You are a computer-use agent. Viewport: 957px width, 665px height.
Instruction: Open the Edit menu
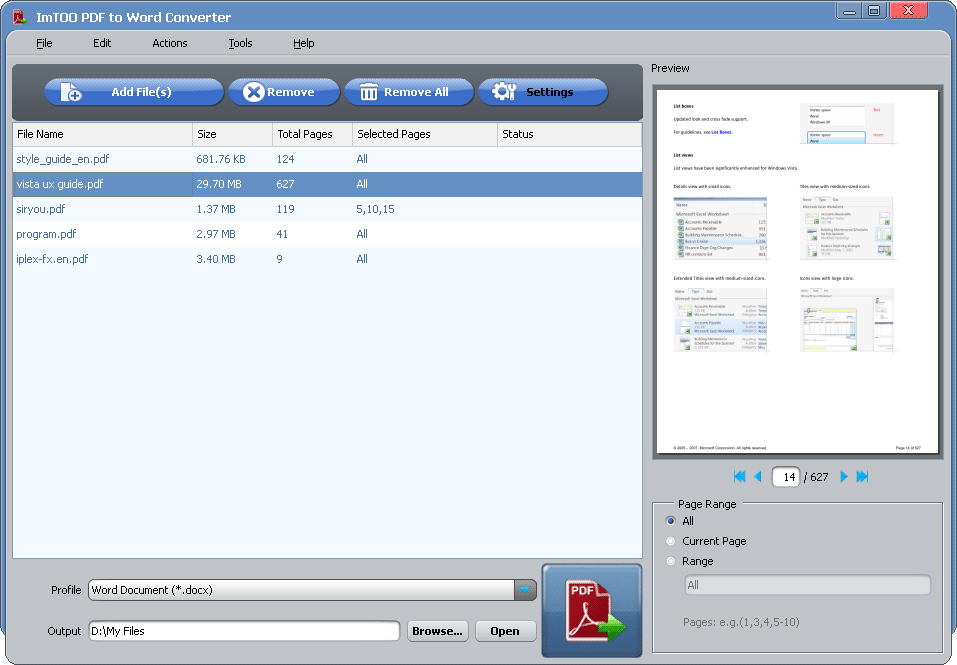click(102, 43)
